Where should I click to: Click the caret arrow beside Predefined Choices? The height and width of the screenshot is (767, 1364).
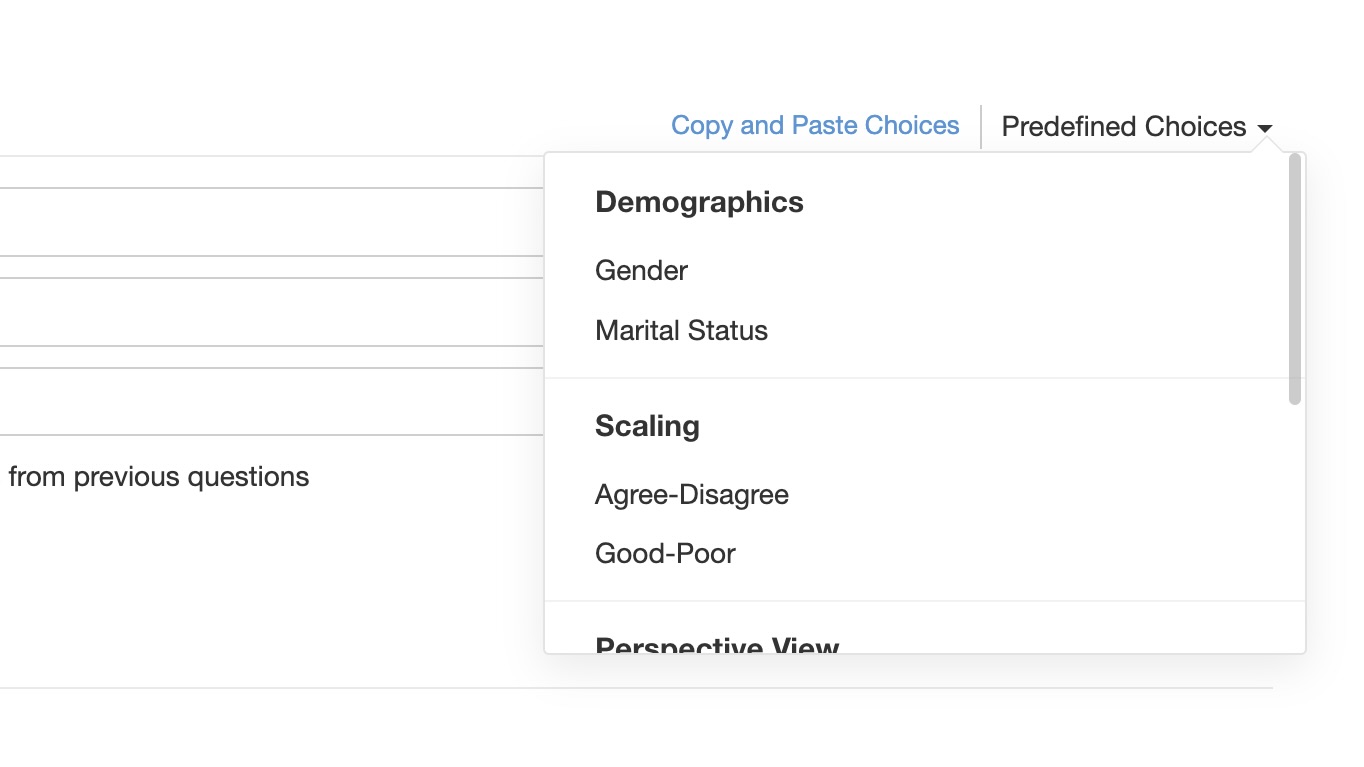[1265, 128]
